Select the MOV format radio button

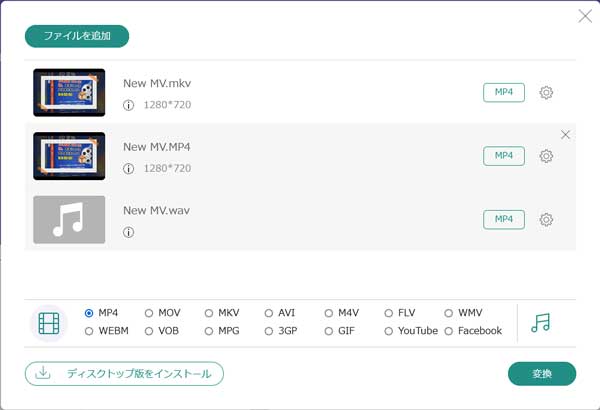[149, 313]
